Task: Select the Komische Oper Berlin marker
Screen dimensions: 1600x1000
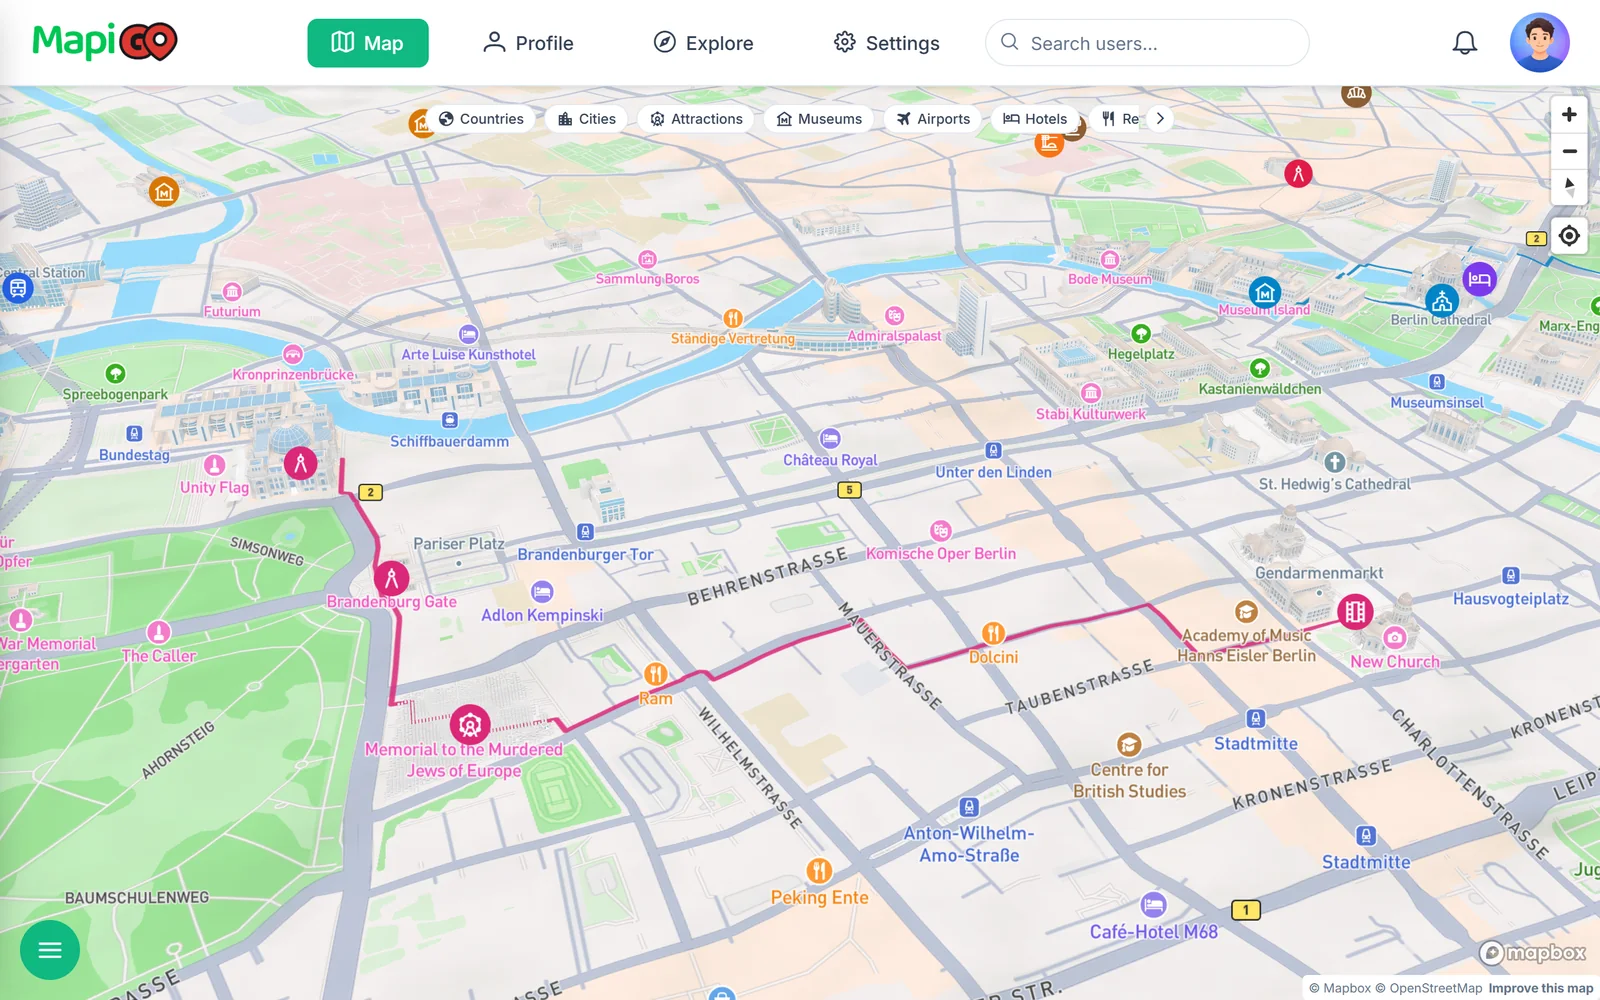Action: (x=940, y=531)
